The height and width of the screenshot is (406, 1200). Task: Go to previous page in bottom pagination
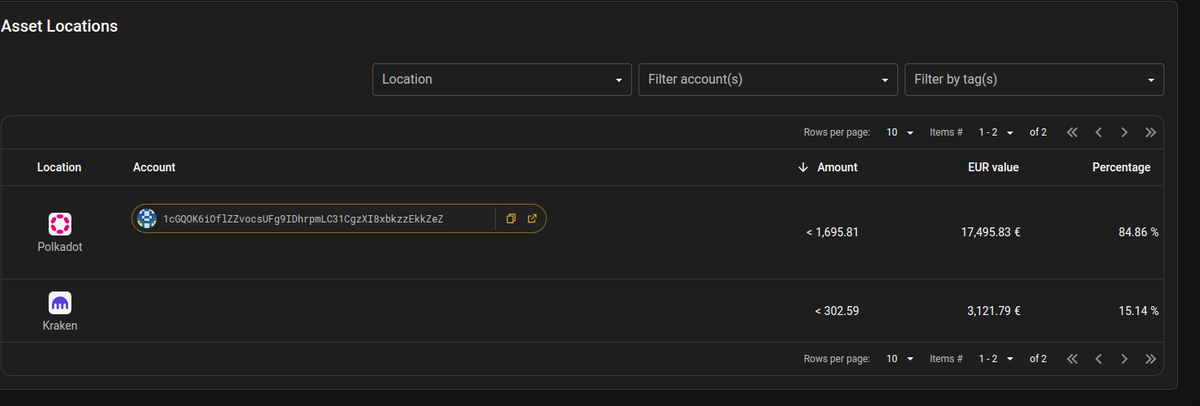tap(1098, 358)
